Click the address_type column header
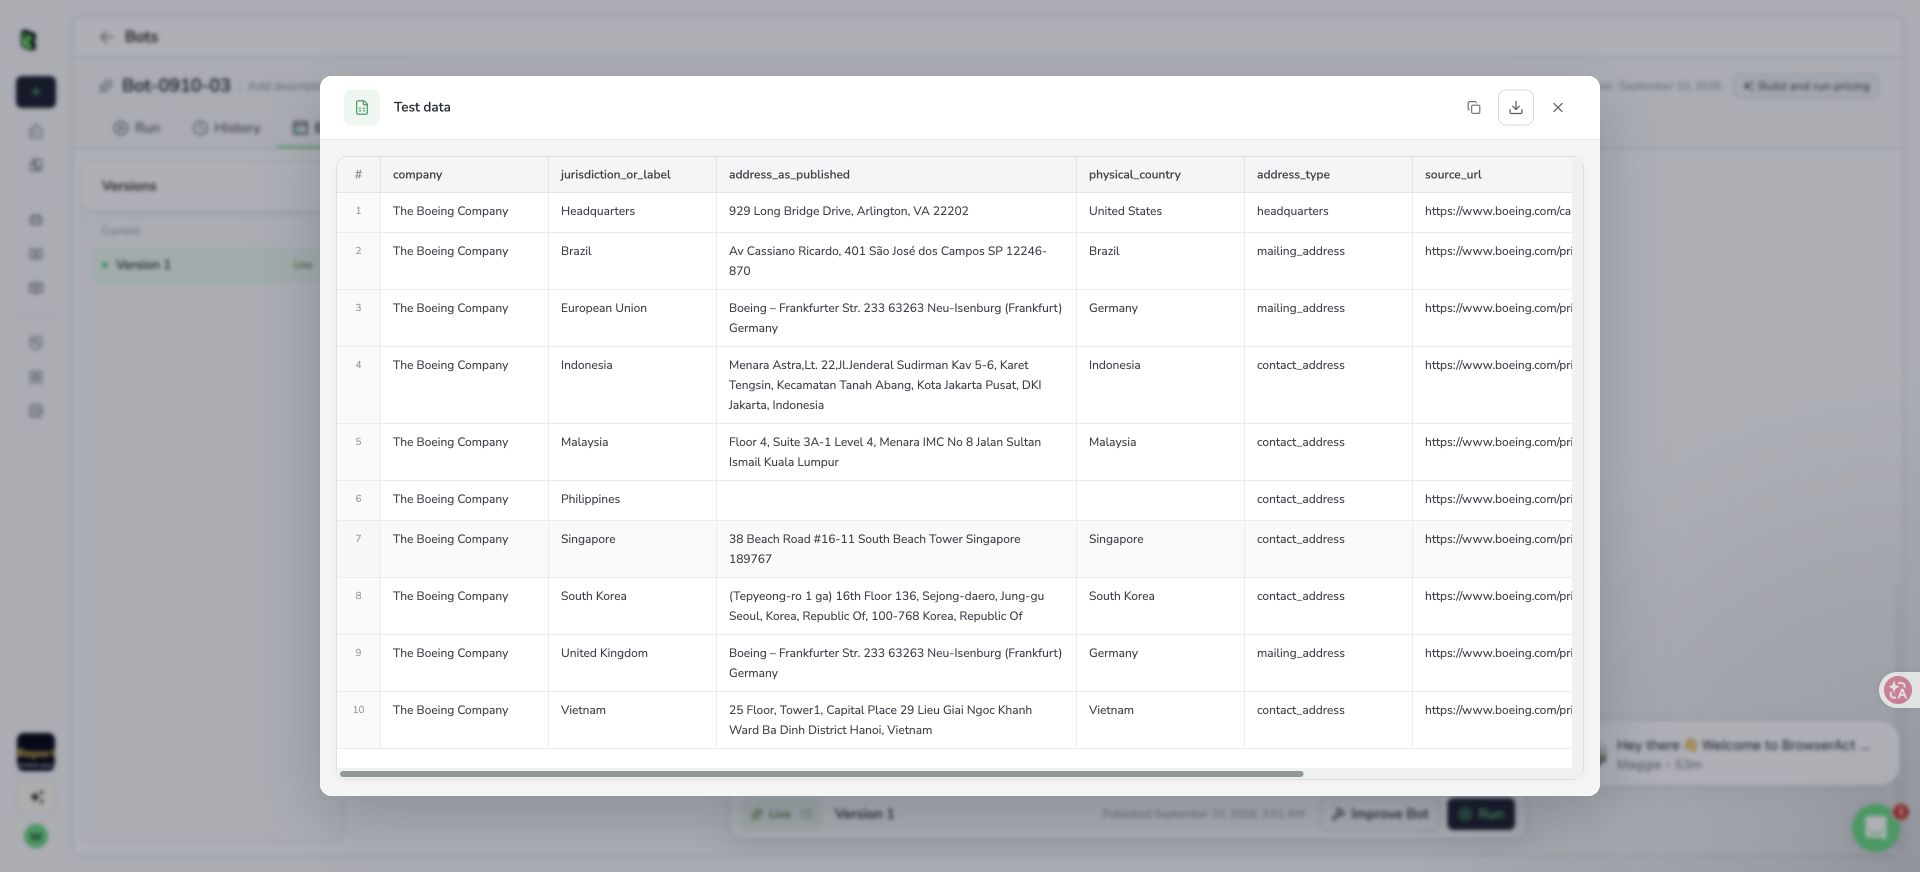 click(1328, 174)
